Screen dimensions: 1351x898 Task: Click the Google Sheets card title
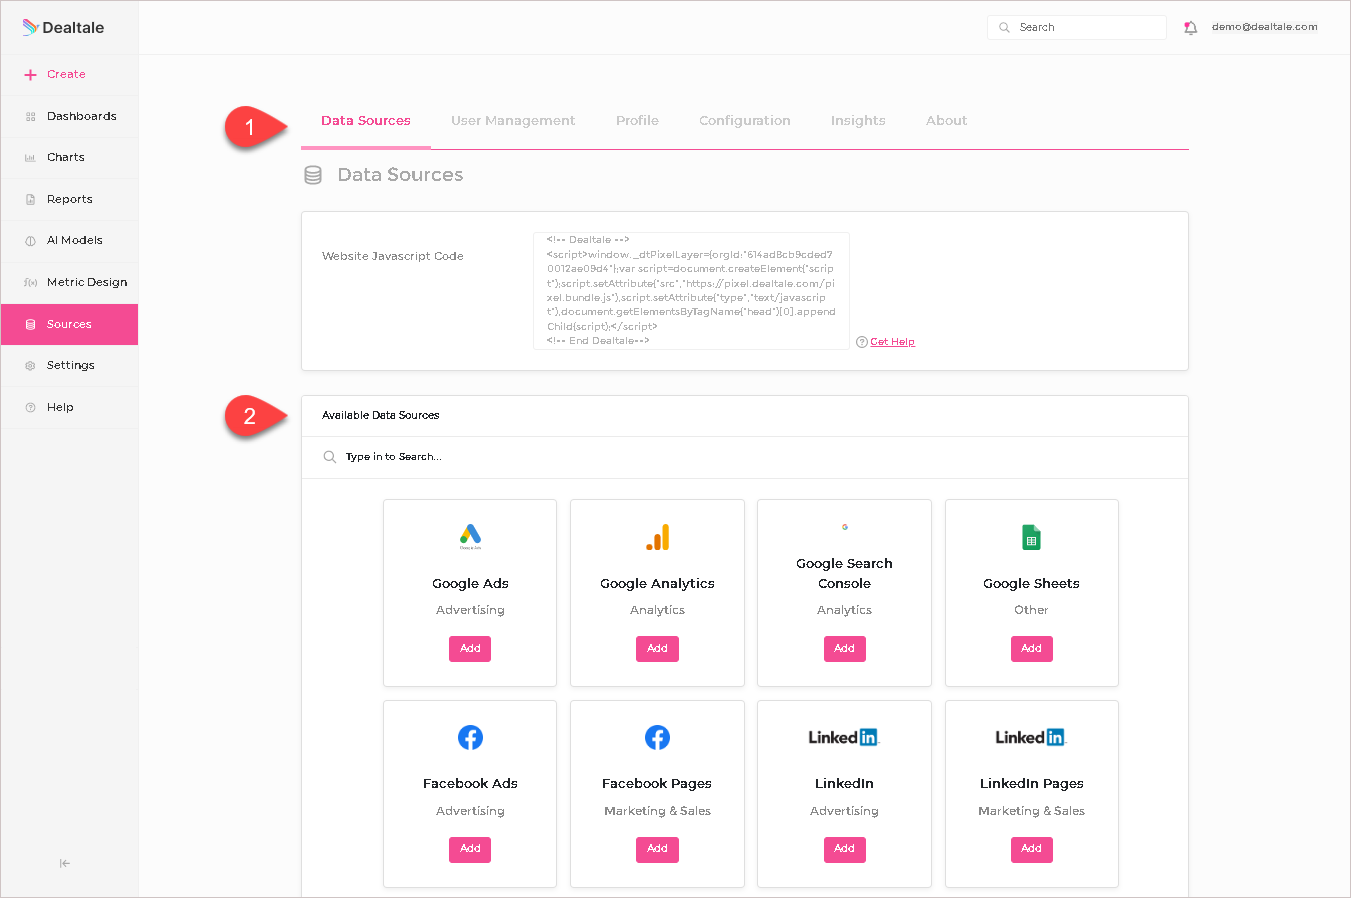tap(1031, 584)
